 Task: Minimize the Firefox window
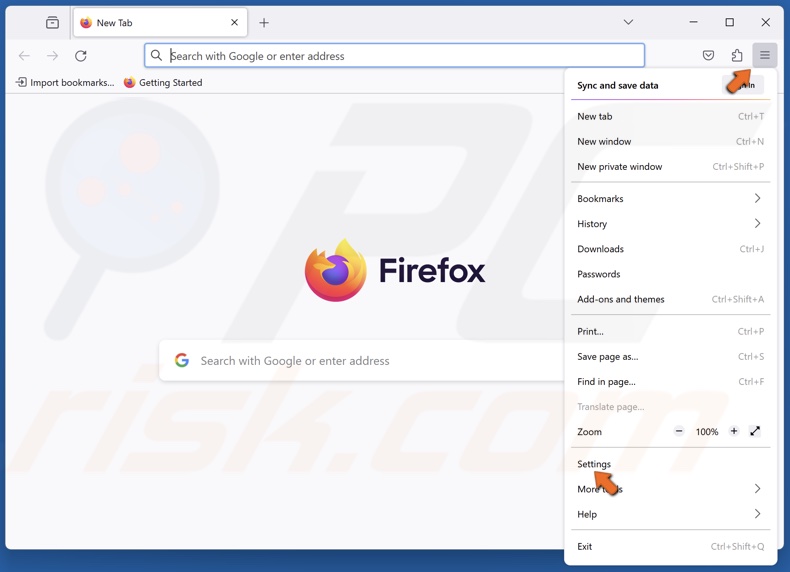click(694, 22)
